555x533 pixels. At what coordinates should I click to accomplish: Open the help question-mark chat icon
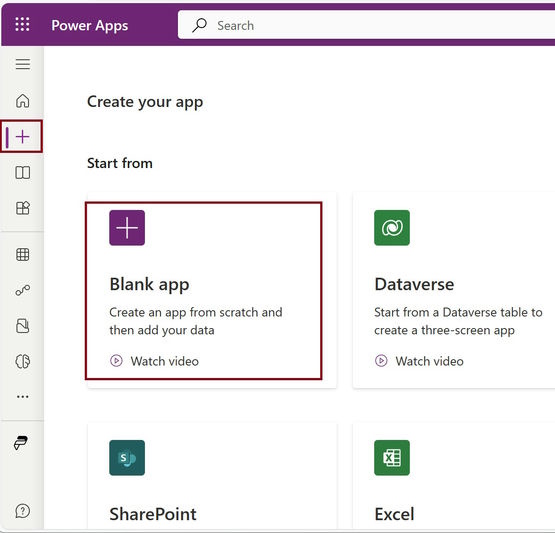coord(23,511)
